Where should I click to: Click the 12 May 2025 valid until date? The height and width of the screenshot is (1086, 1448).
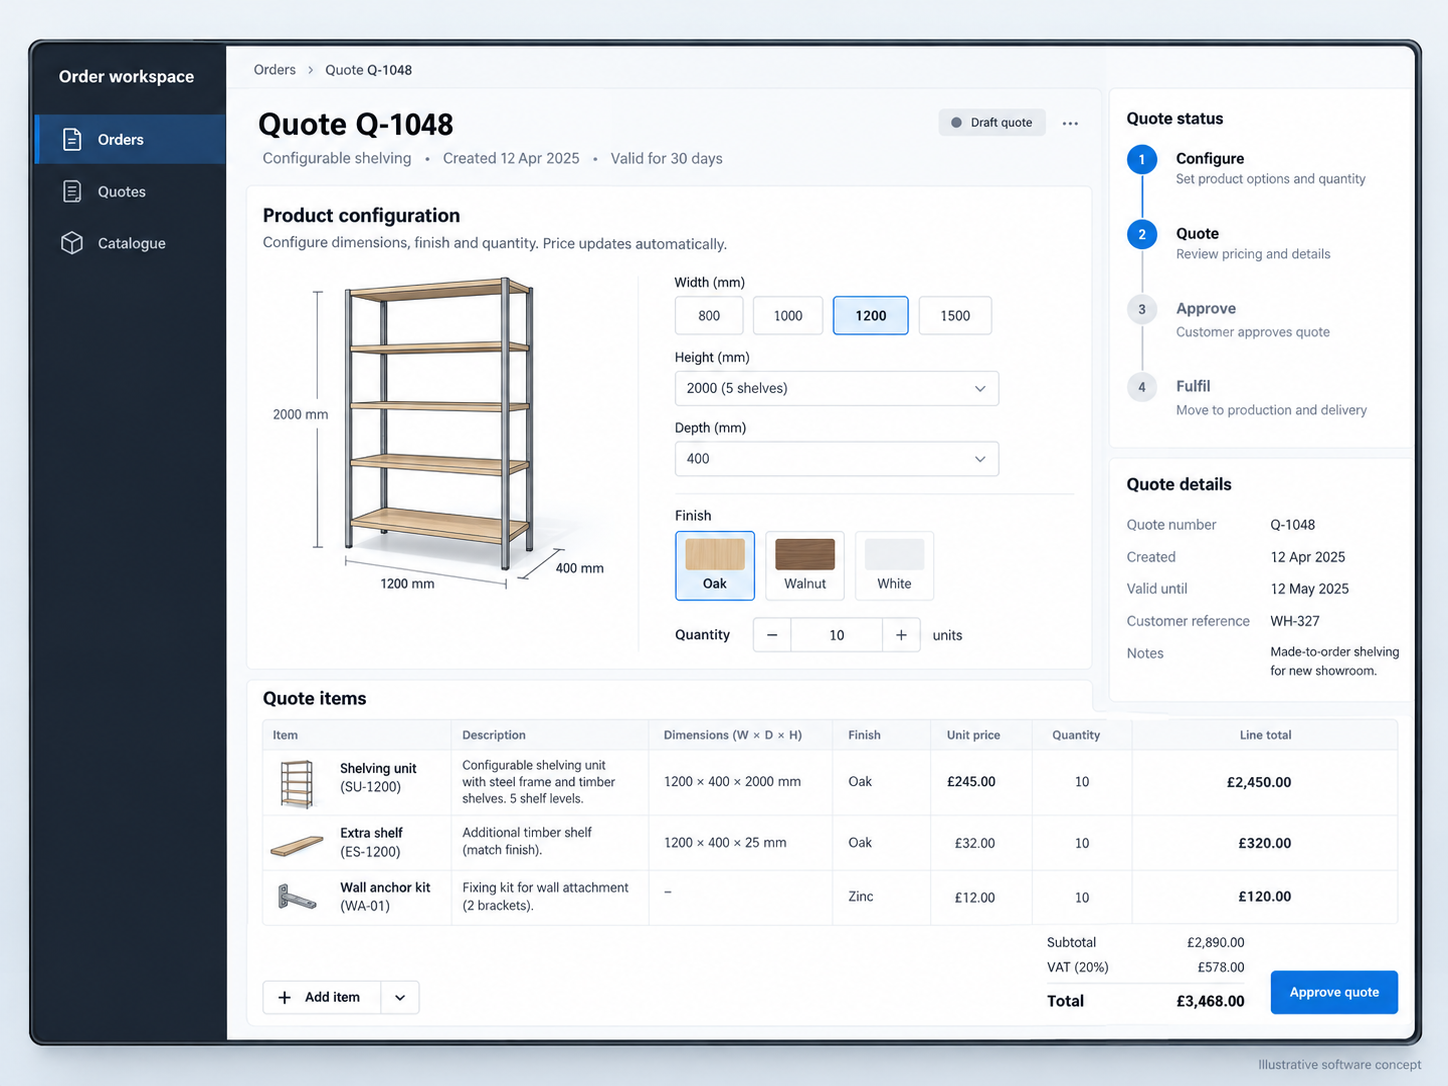coord(1310,589)
